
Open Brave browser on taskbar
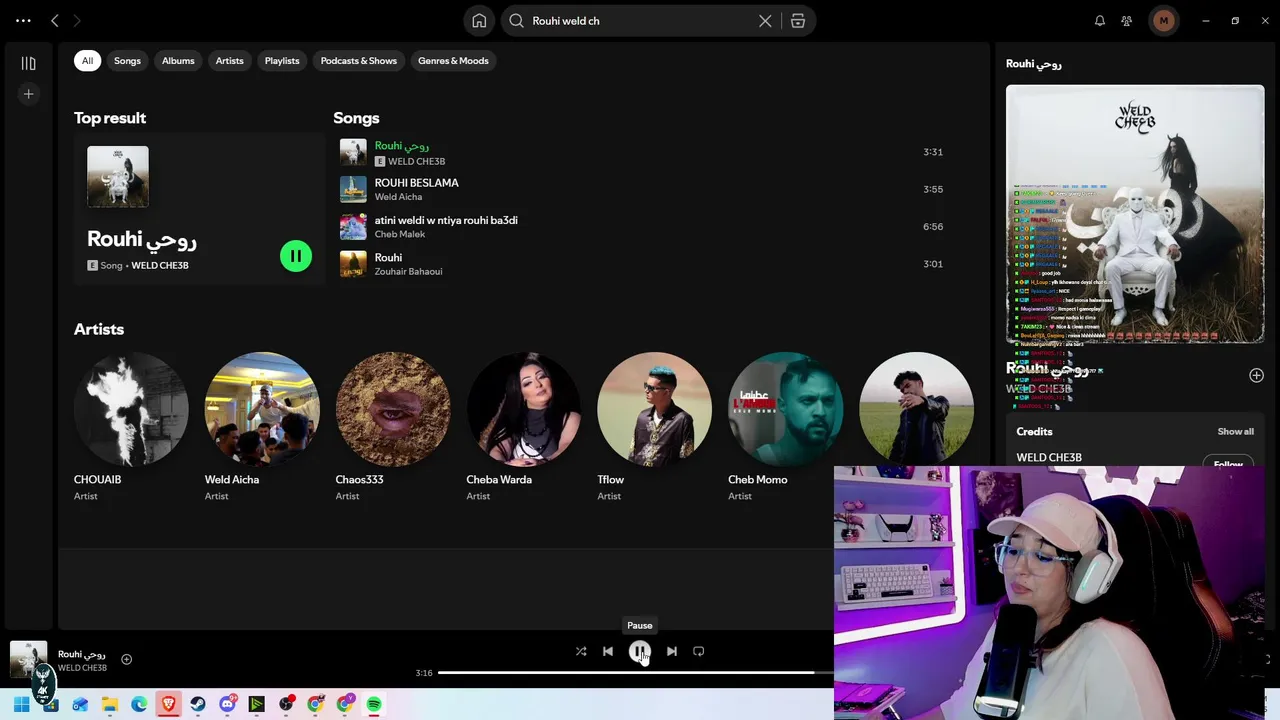click(x=168, y=704)
